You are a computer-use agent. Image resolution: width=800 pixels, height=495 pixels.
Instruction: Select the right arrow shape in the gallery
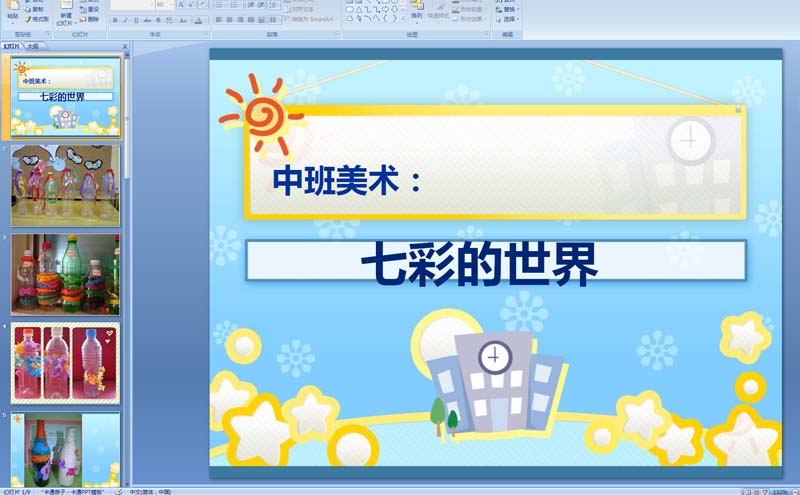(385, 9)
